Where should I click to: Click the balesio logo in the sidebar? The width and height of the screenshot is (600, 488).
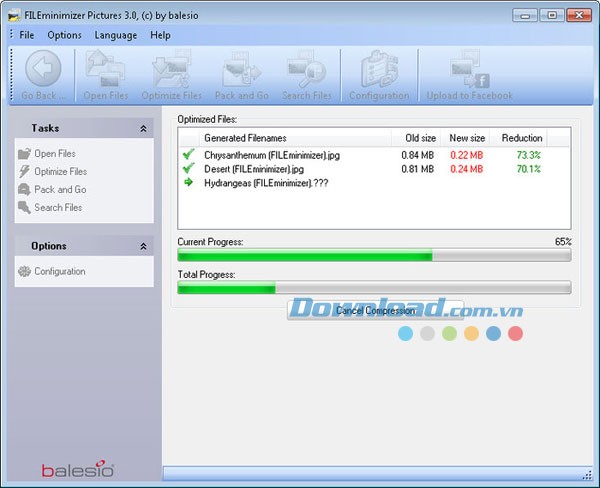[x=78, y=469]
